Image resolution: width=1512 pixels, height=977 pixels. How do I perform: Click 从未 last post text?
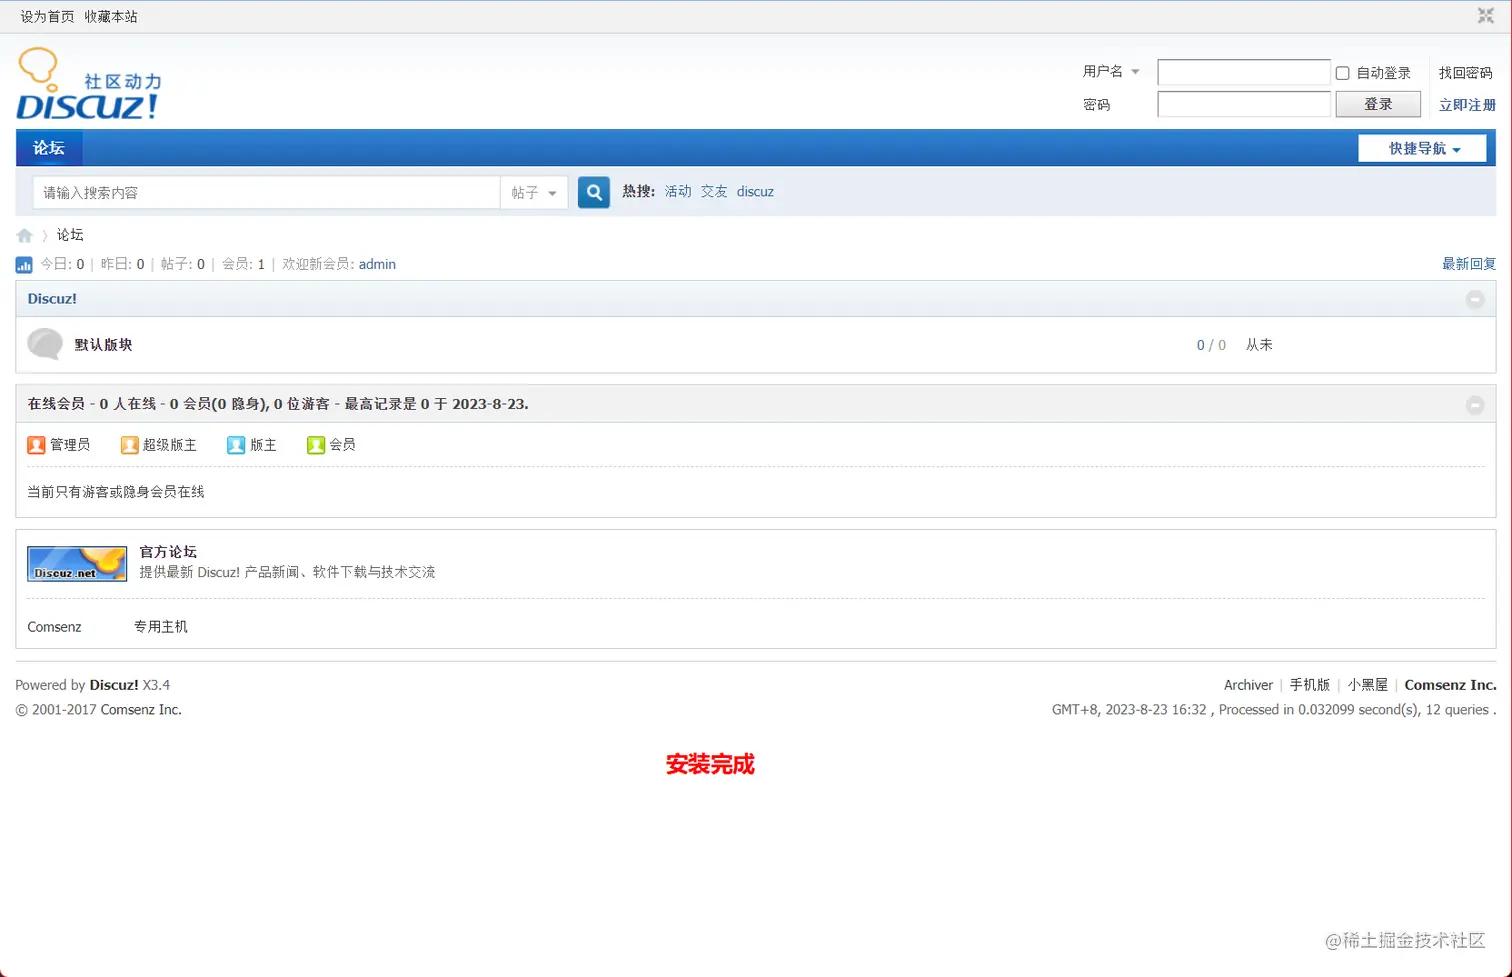(x=1259, y=345)
